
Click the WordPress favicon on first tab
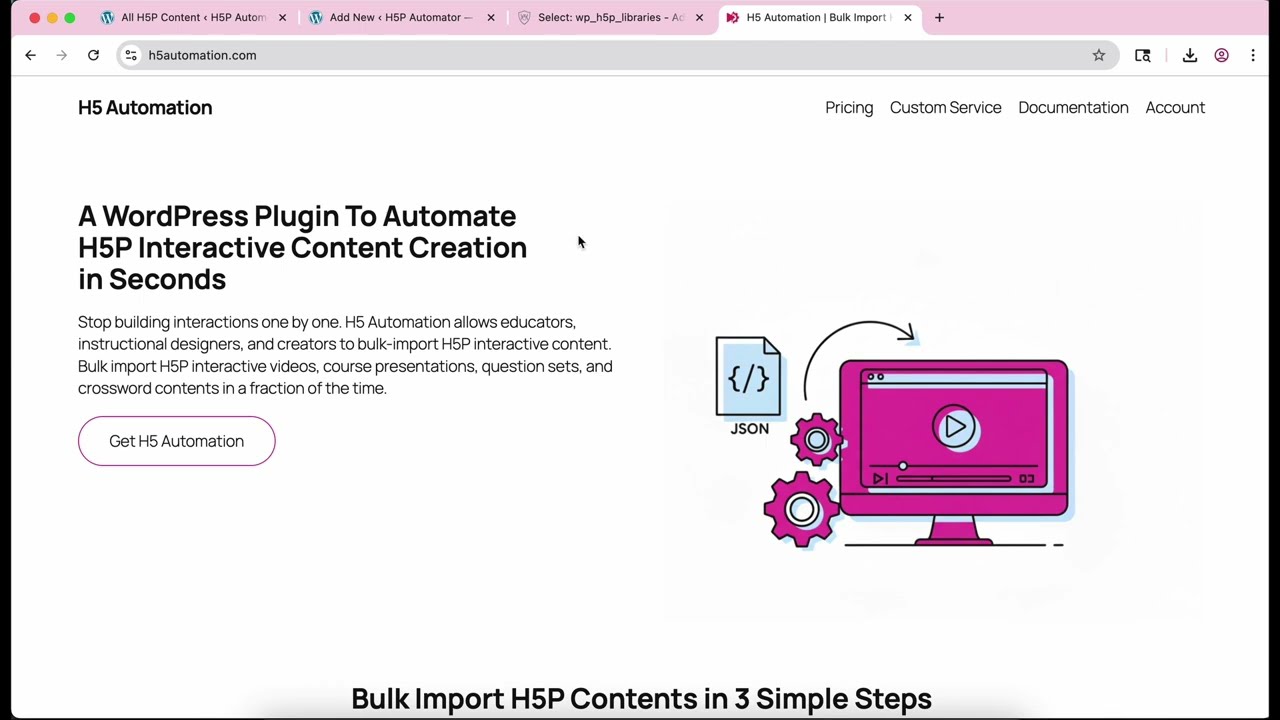107,17
